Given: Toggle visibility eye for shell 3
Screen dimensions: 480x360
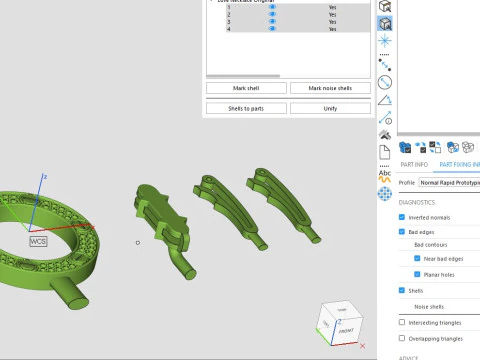Looking at the screenshot, I should pyautogui.click(x=272, y=22).
